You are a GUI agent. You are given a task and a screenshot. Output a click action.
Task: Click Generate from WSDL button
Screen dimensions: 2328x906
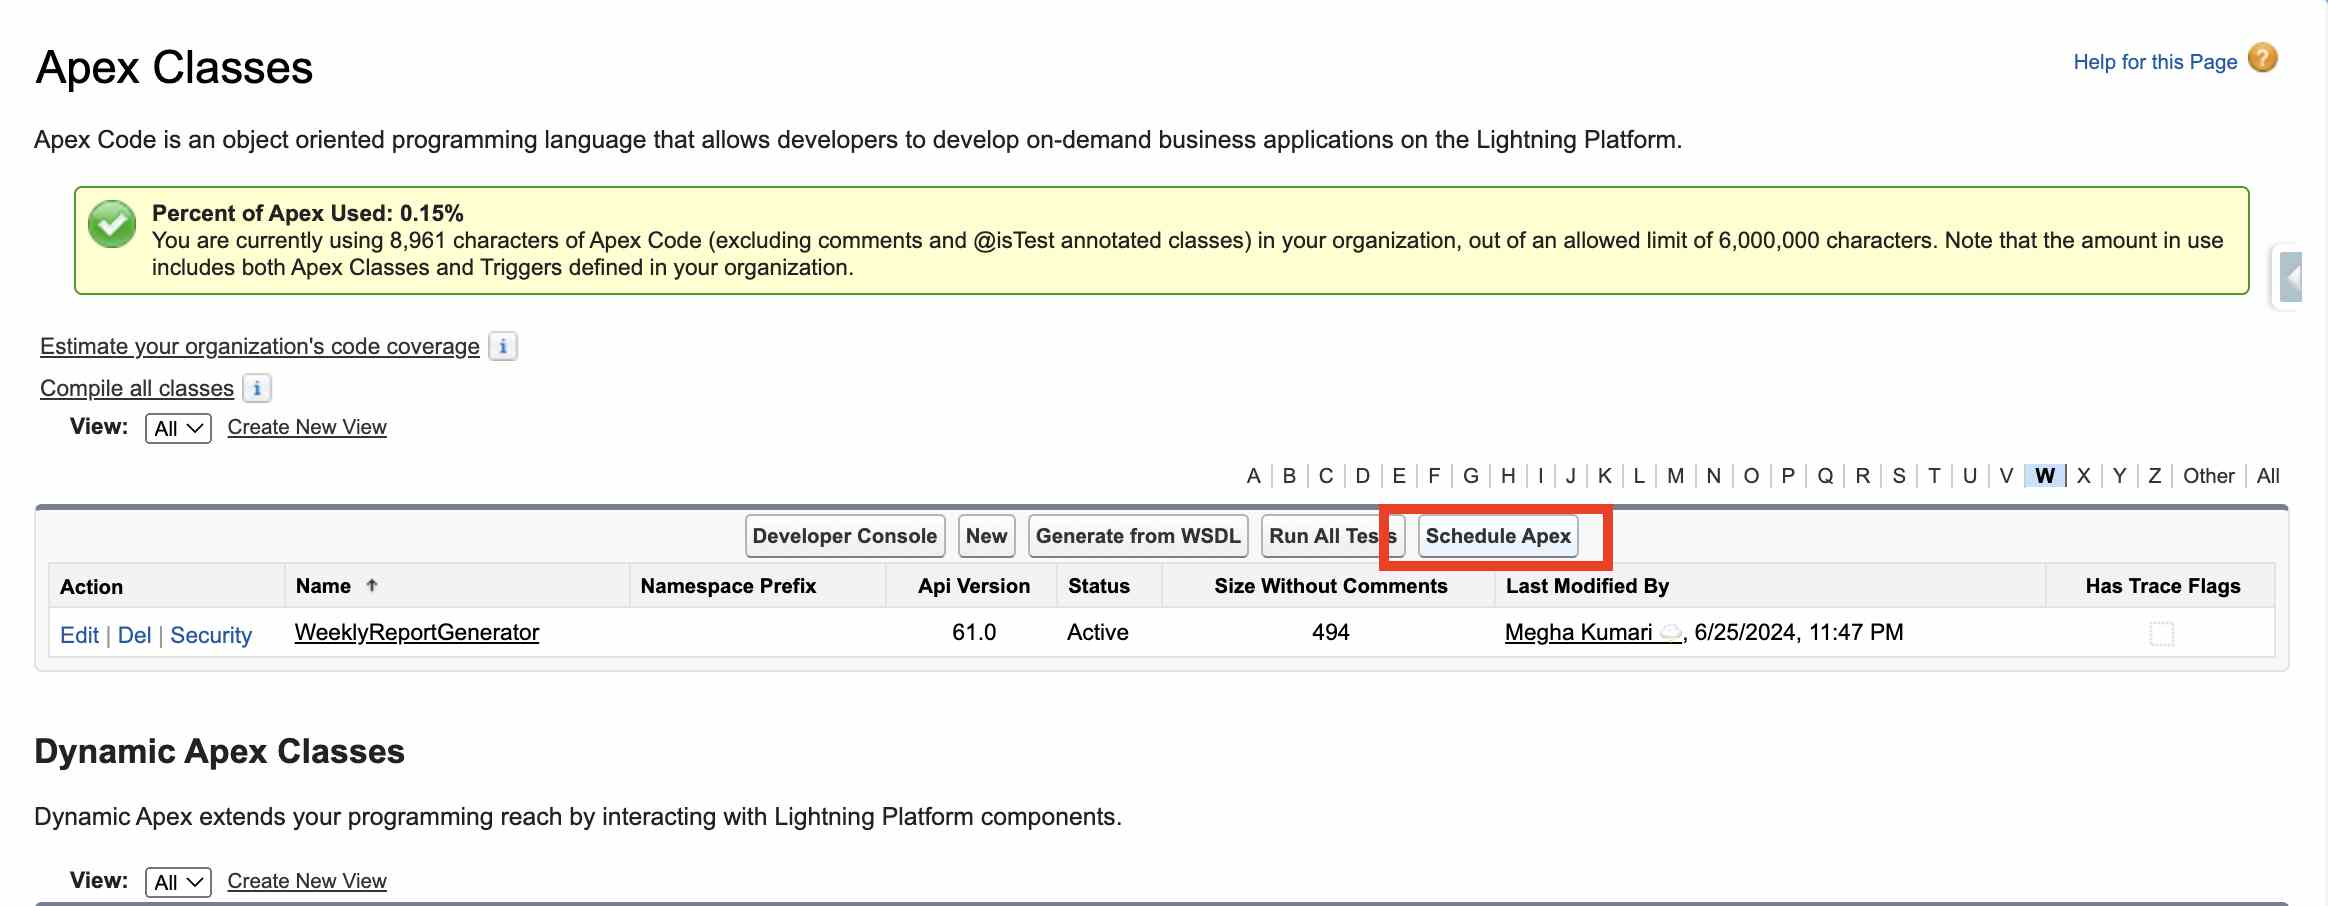point(1138,536)
